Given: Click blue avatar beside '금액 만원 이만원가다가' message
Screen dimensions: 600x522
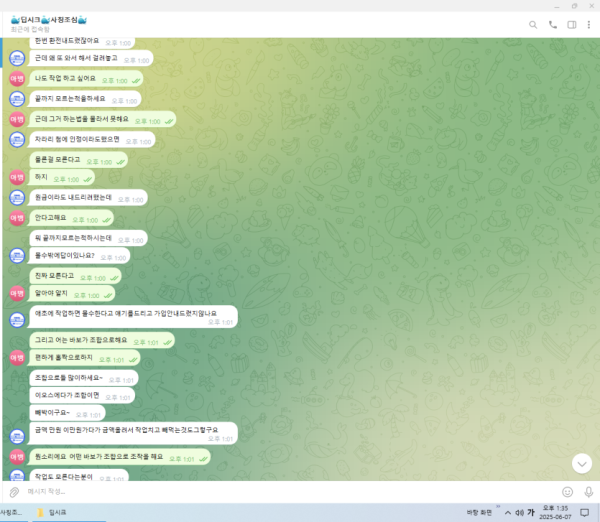Looking at the screenshot, I should coord(17,436).
